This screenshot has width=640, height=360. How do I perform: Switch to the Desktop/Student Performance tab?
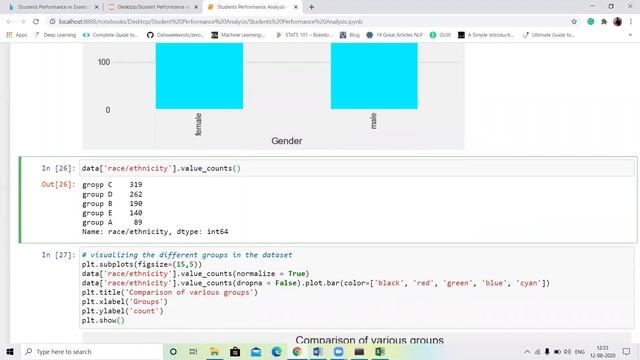tap(152, 7)
